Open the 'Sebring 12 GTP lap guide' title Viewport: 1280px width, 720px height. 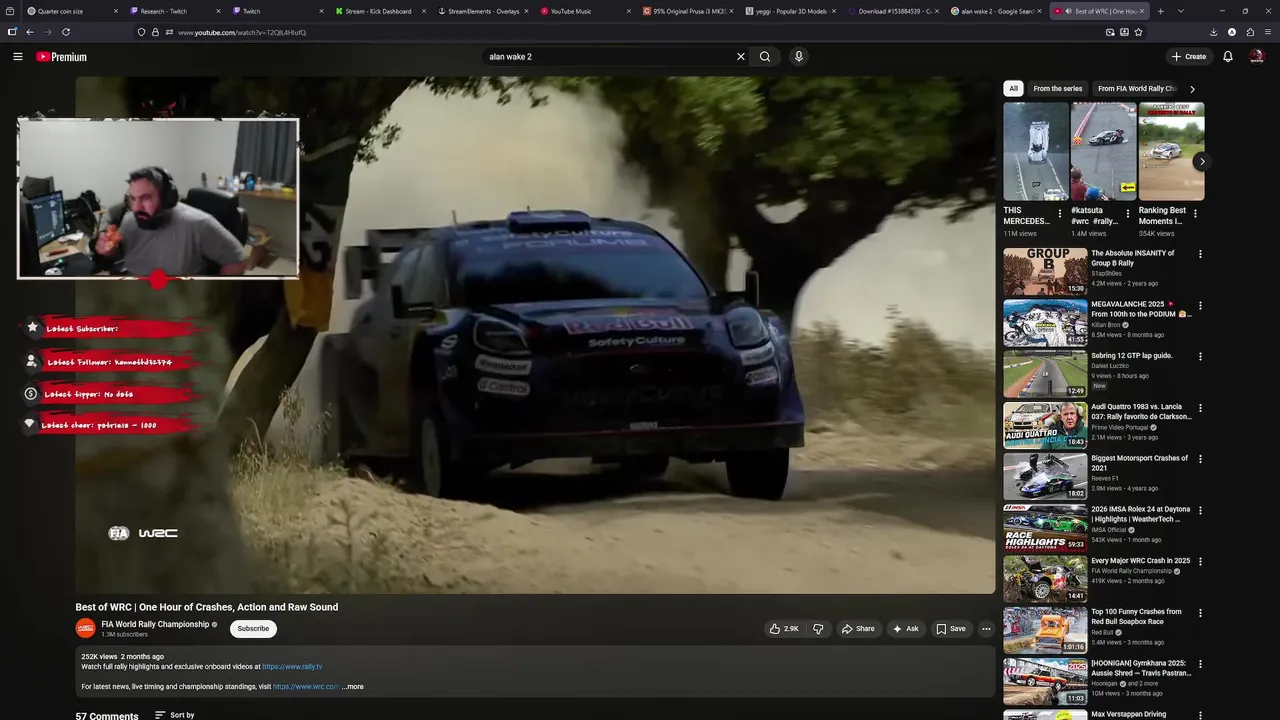[1132, 356]
